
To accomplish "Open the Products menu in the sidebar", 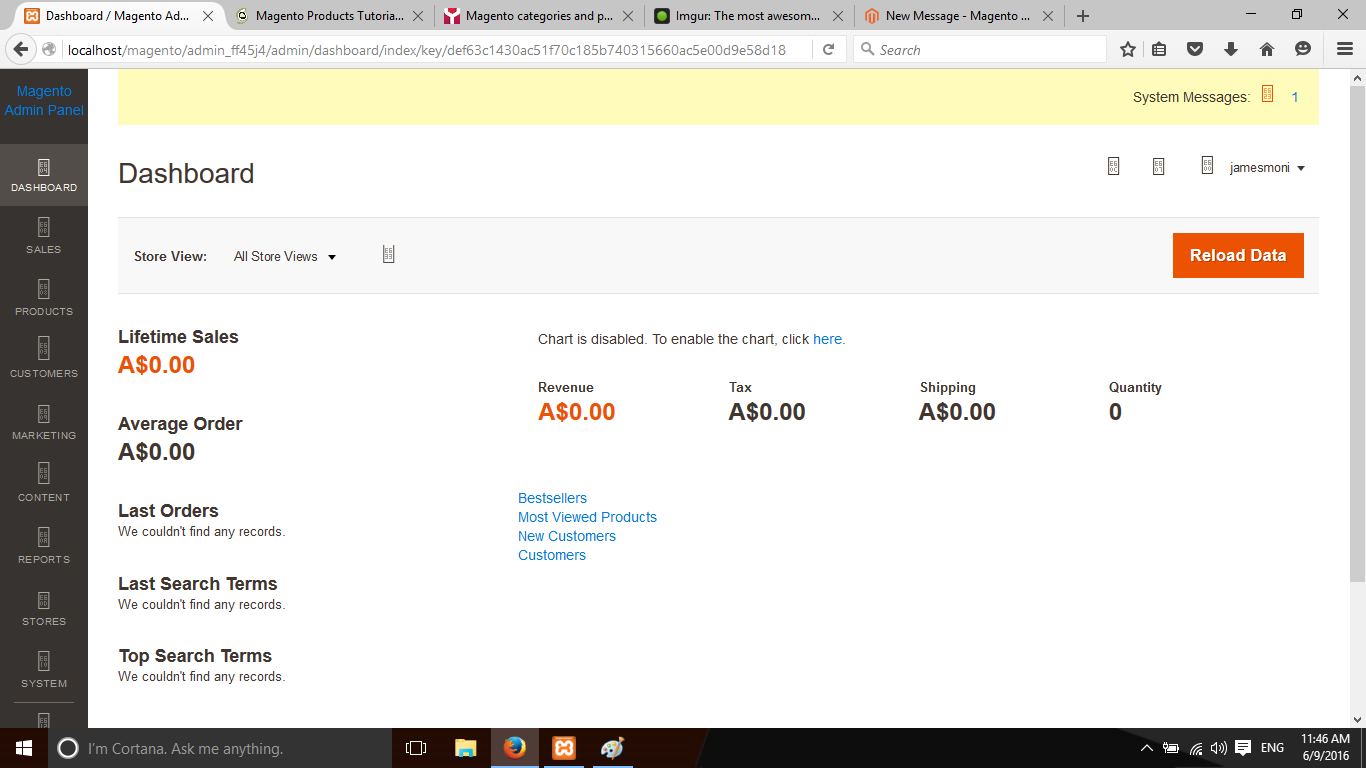I will (x=44, y=299).
